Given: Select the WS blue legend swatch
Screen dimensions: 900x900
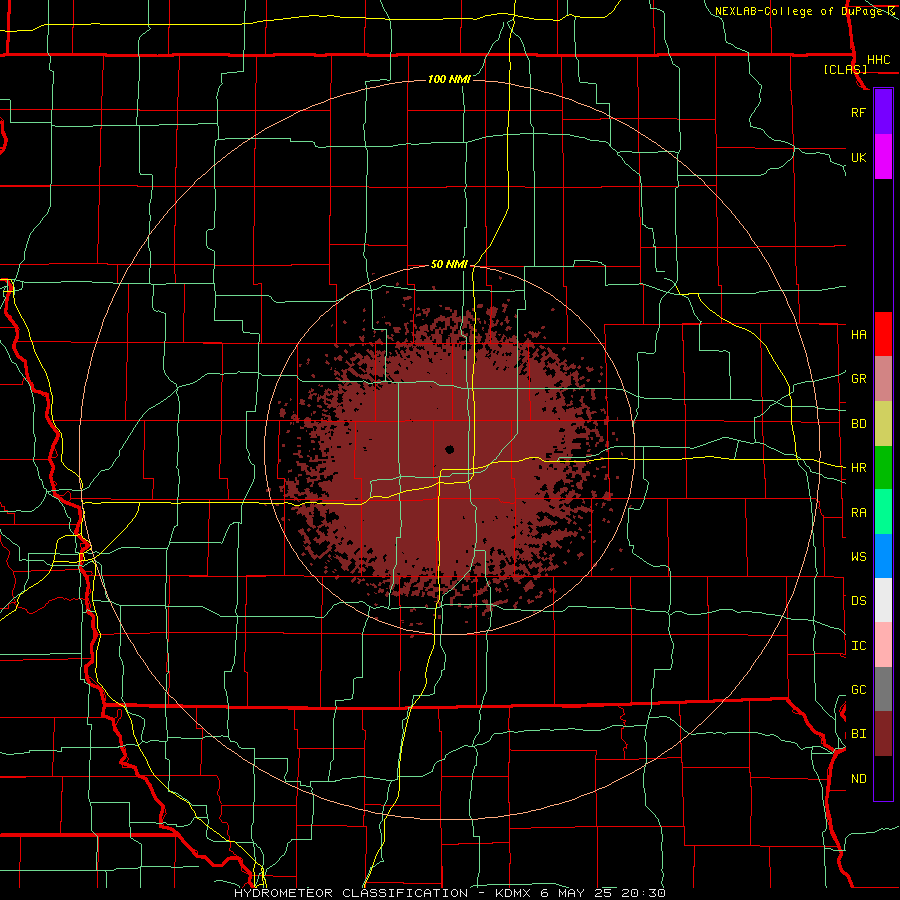Looking at the screenshot, I should click(x=883, y=556).
